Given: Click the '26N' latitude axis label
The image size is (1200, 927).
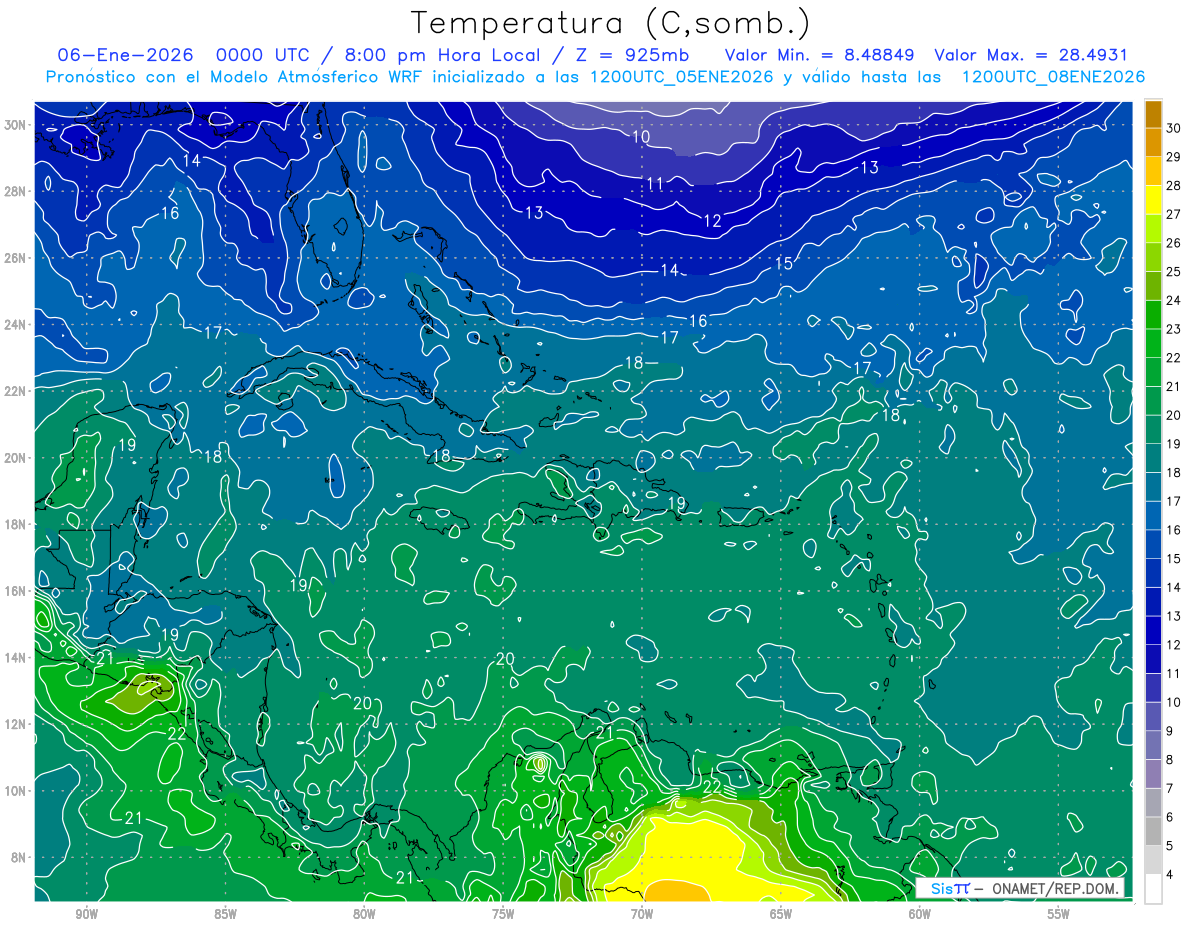Looking at the screenshot, I should pyautogui.click(x=15, y=258).
